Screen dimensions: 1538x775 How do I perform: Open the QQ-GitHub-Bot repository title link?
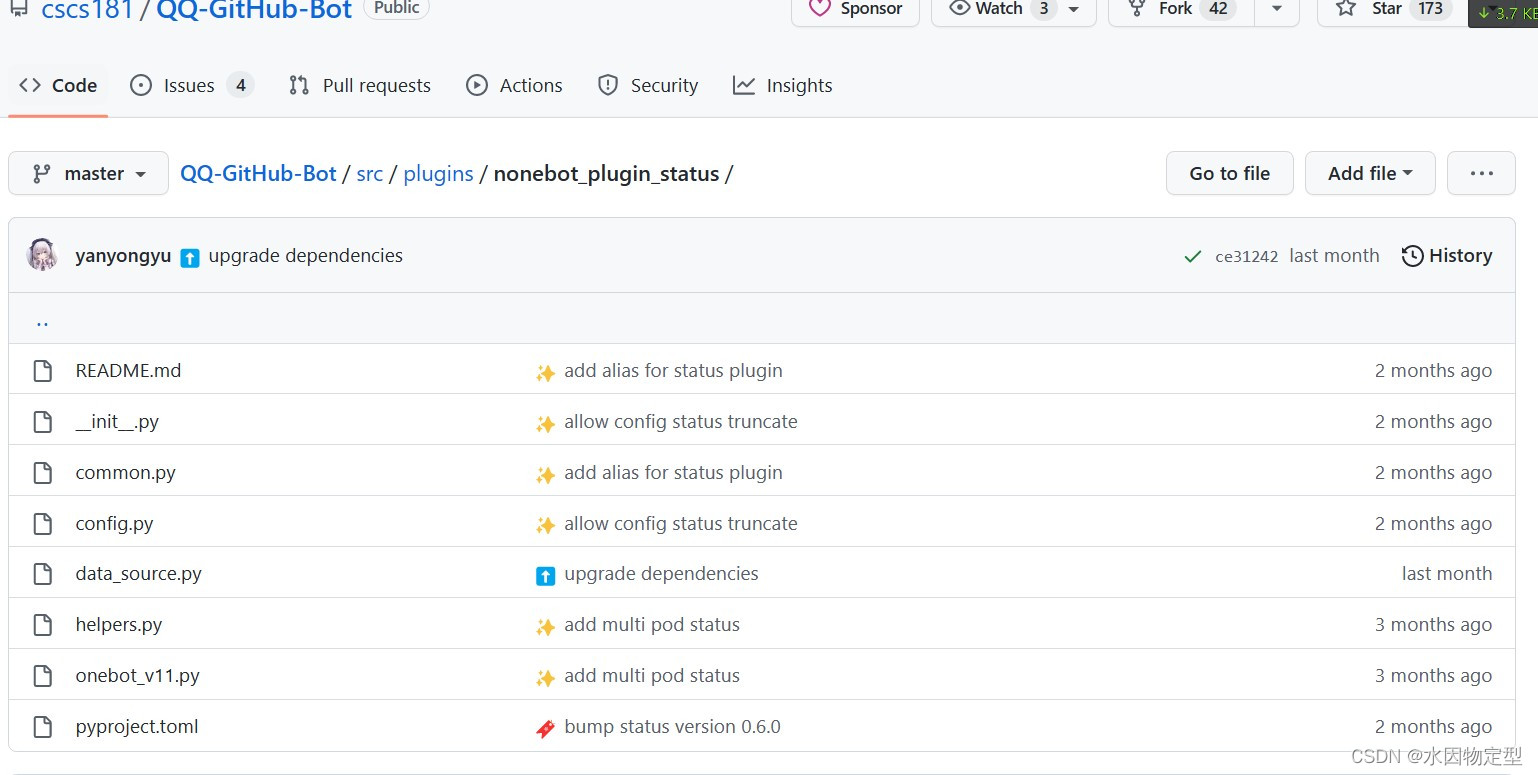point(254,10)
